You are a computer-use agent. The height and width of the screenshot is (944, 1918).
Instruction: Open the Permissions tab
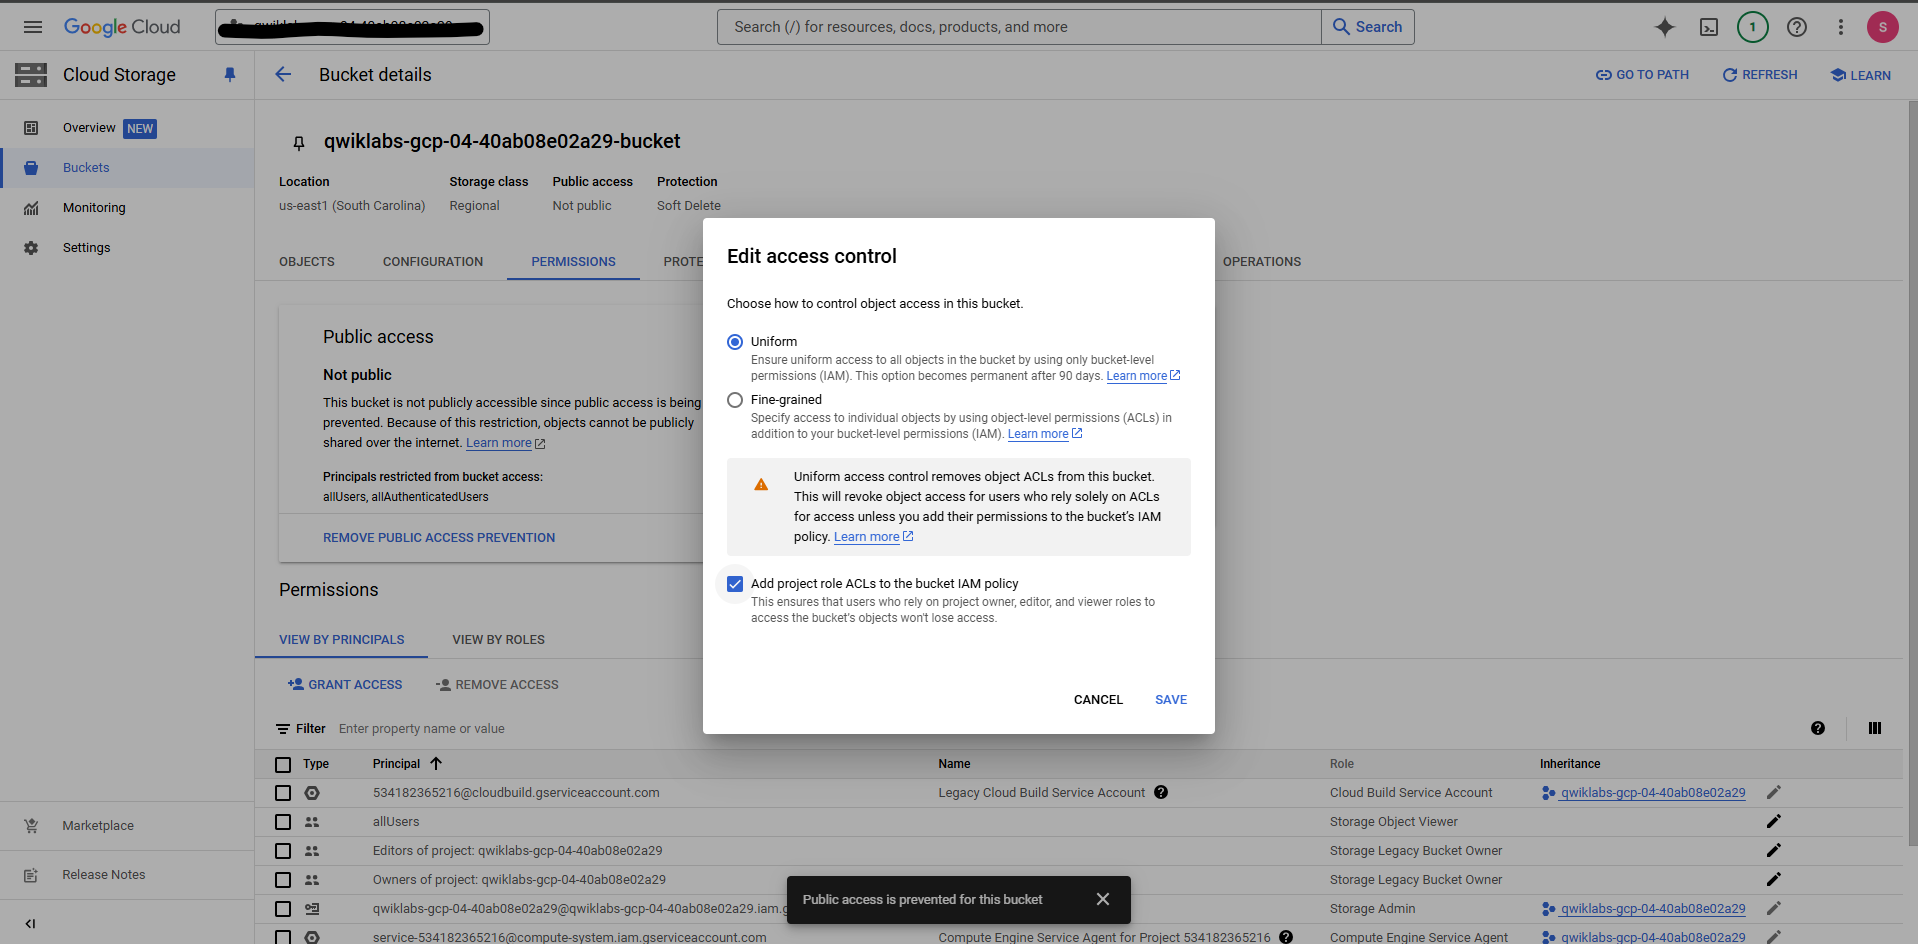pos(573,261)
